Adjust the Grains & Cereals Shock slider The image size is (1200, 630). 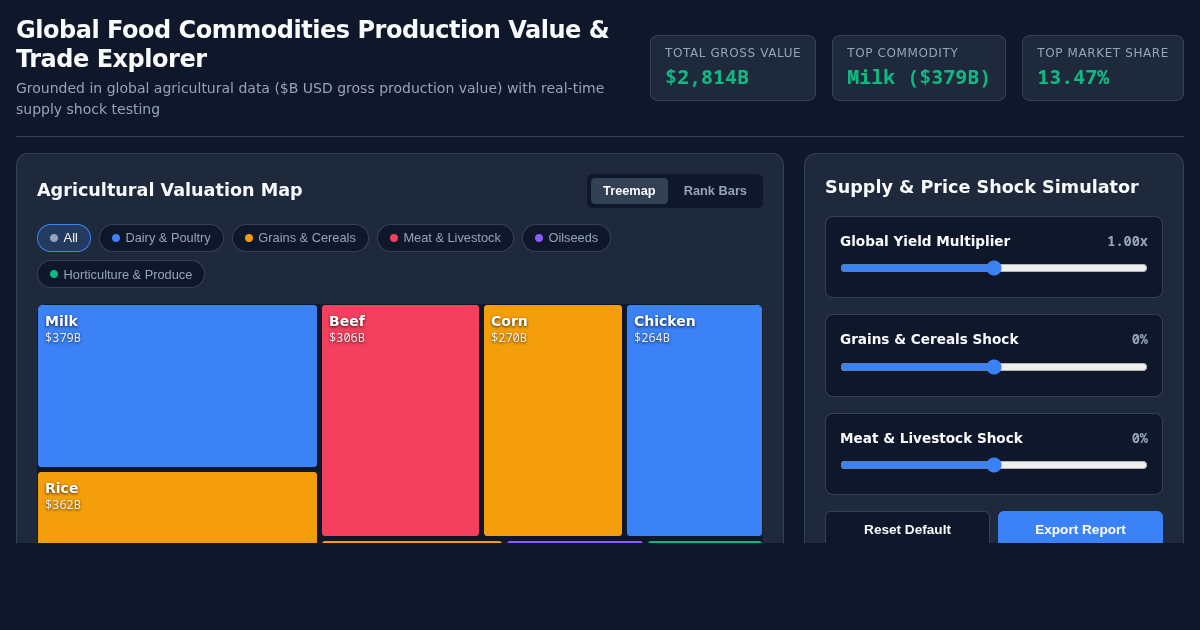click(994, 367)
